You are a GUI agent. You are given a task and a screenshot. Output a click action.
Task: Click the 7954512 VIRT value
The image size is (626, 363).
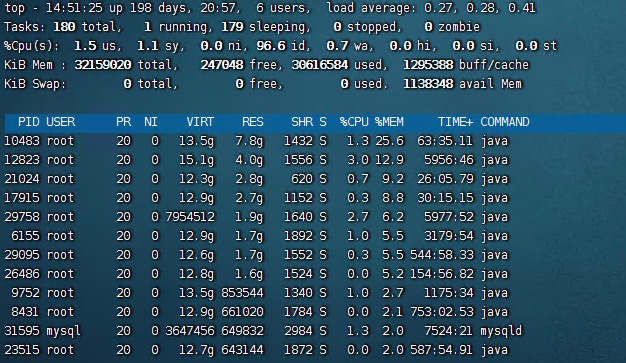point(190,216)
